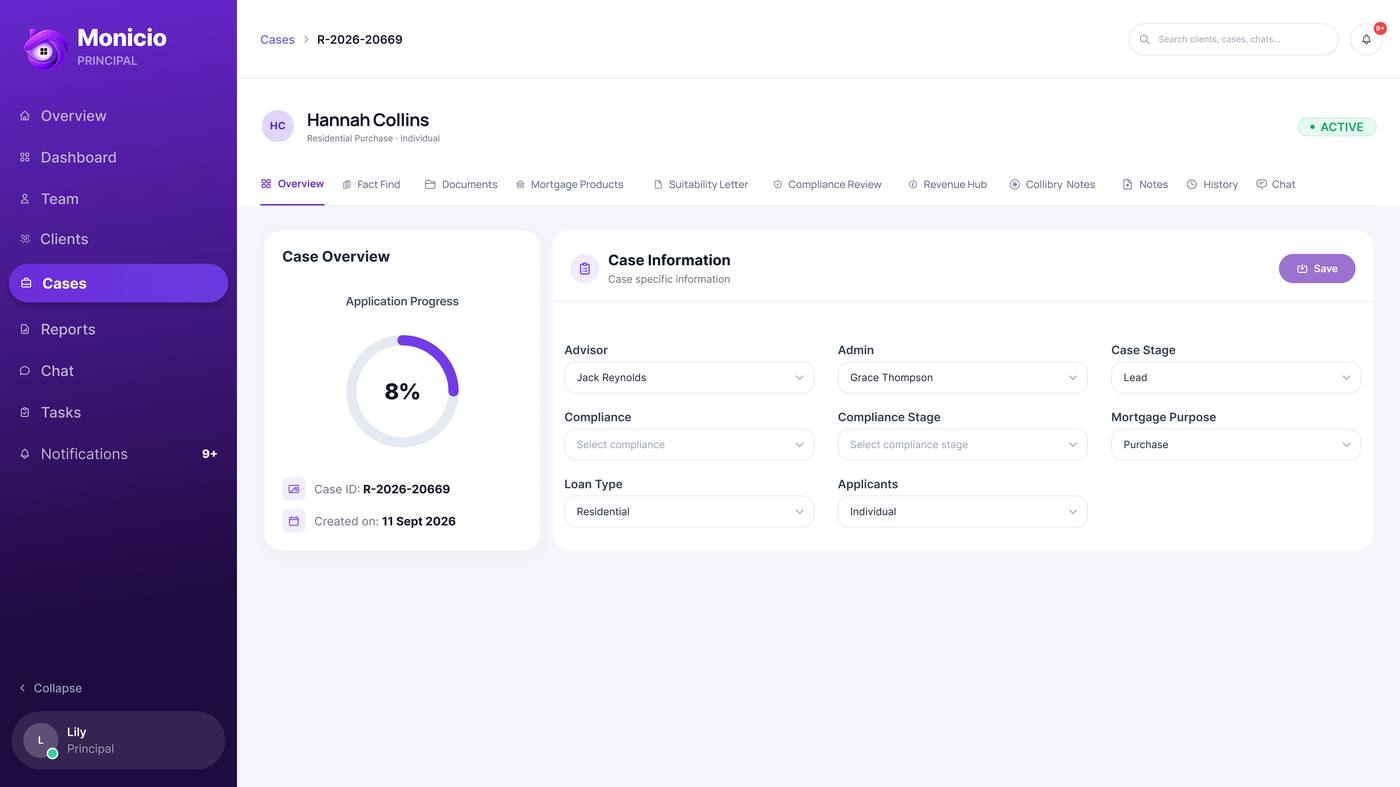Open the Admin dropdown
This screenshot has height=787, width=1400.
point(962,377)
